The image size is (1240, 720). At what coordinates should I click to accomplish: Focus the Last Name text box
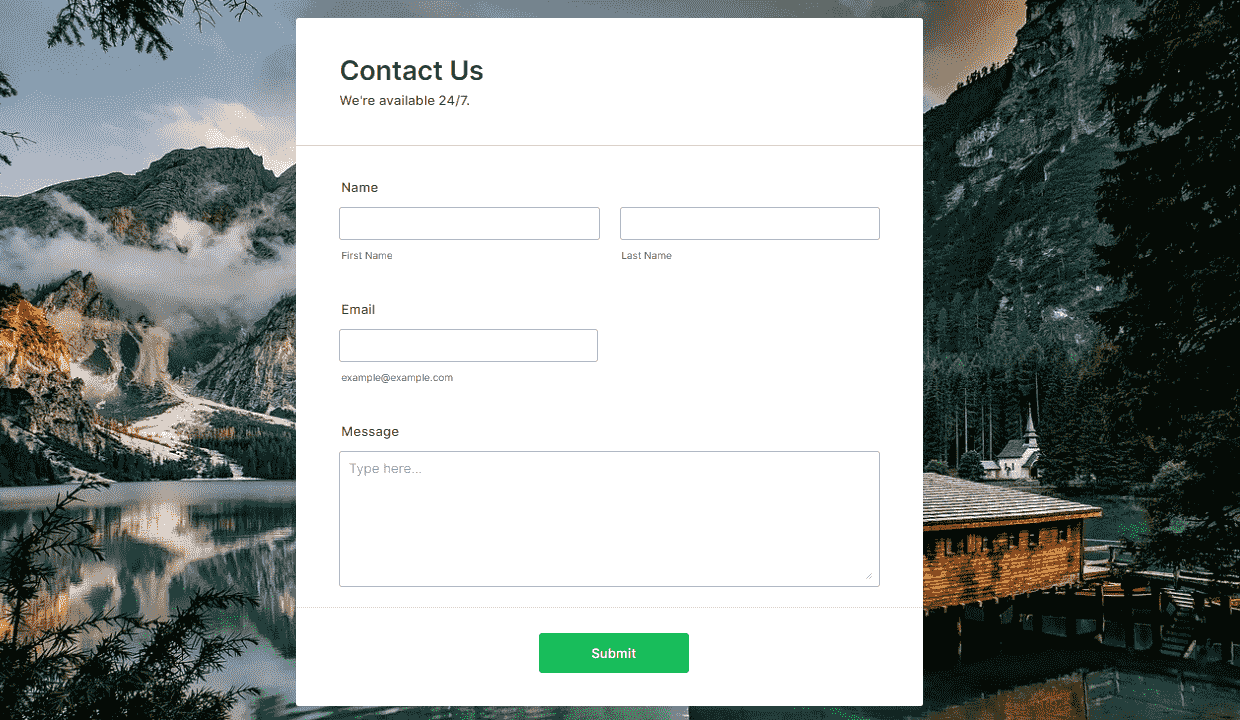point(750,223)
